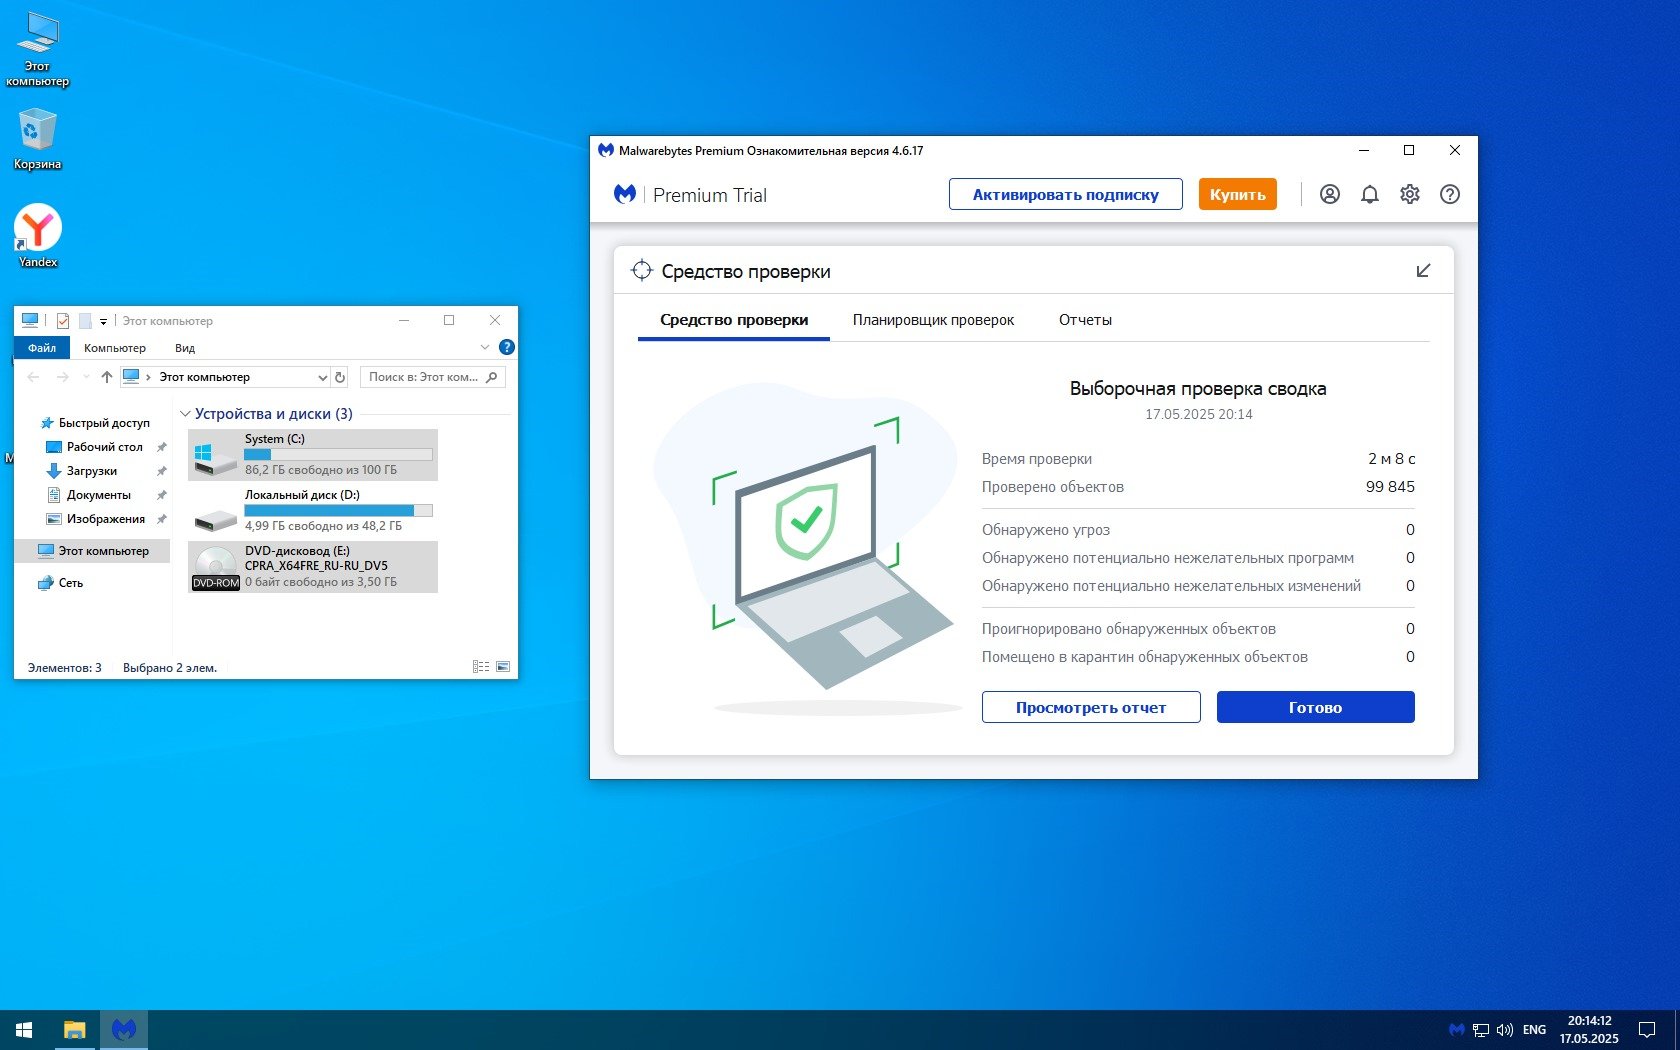
Task: Click Выбрано 2 элем. in Explorer status bar
Action: click(x=170, y=668)
